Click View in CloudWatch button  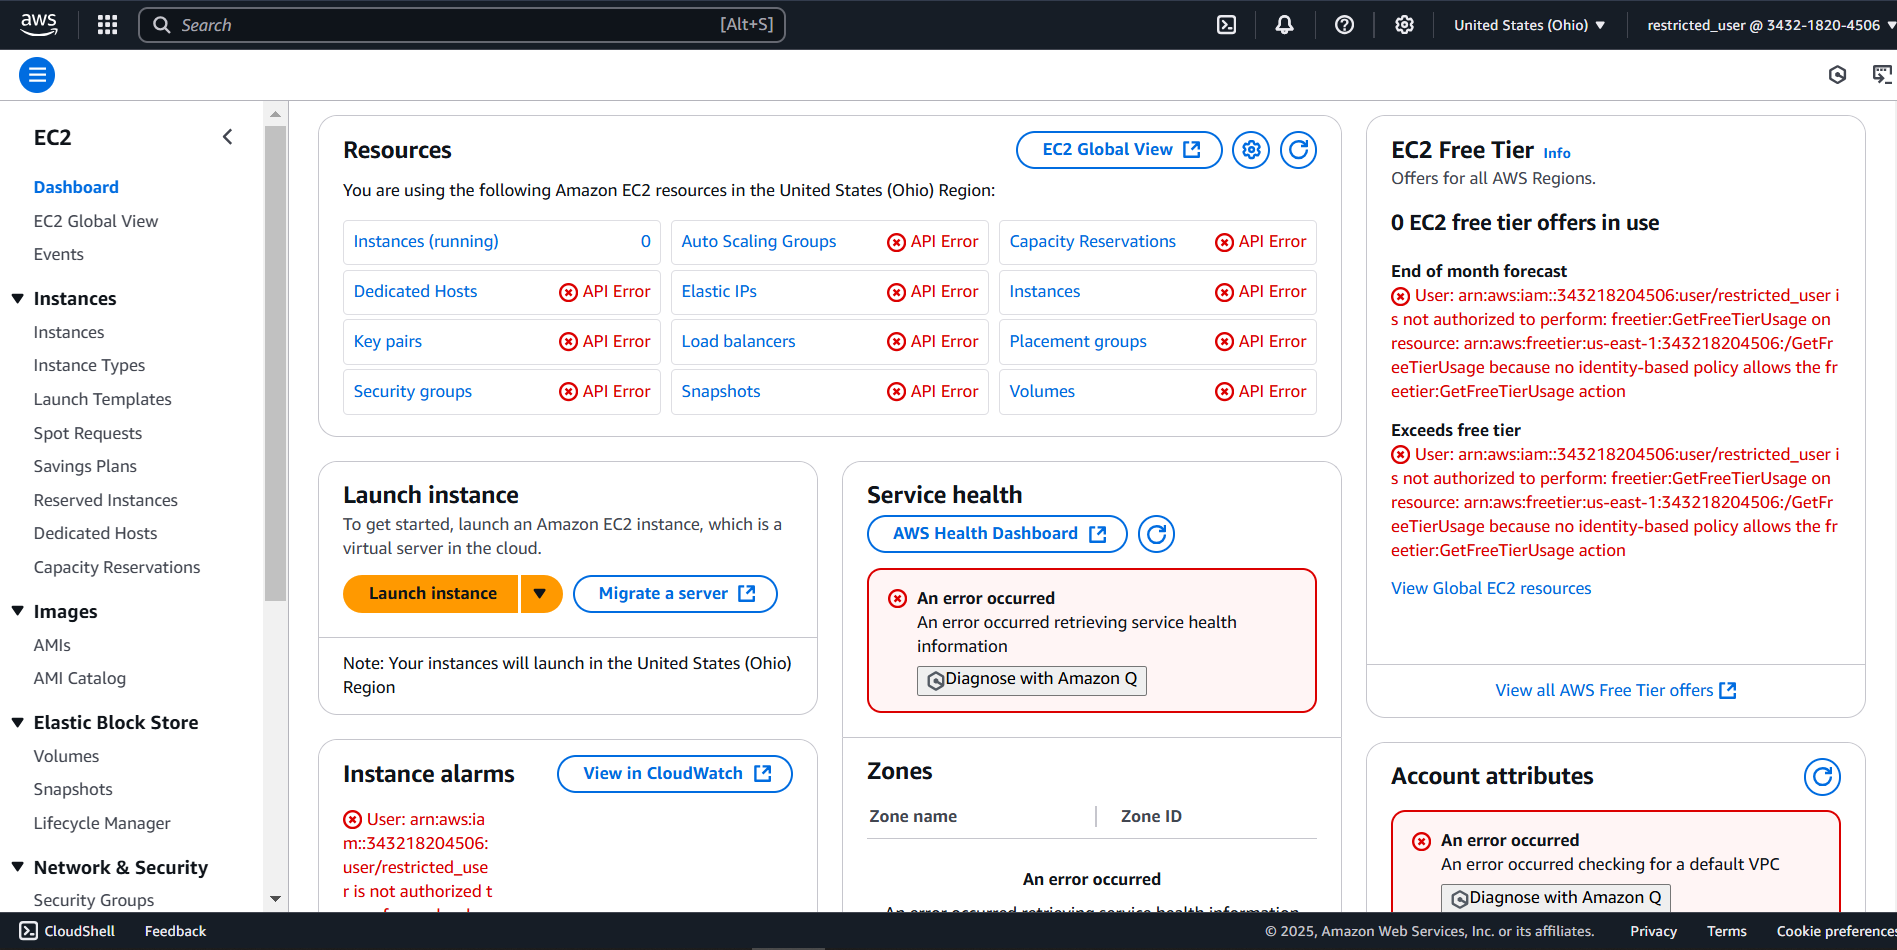(675, 774)
